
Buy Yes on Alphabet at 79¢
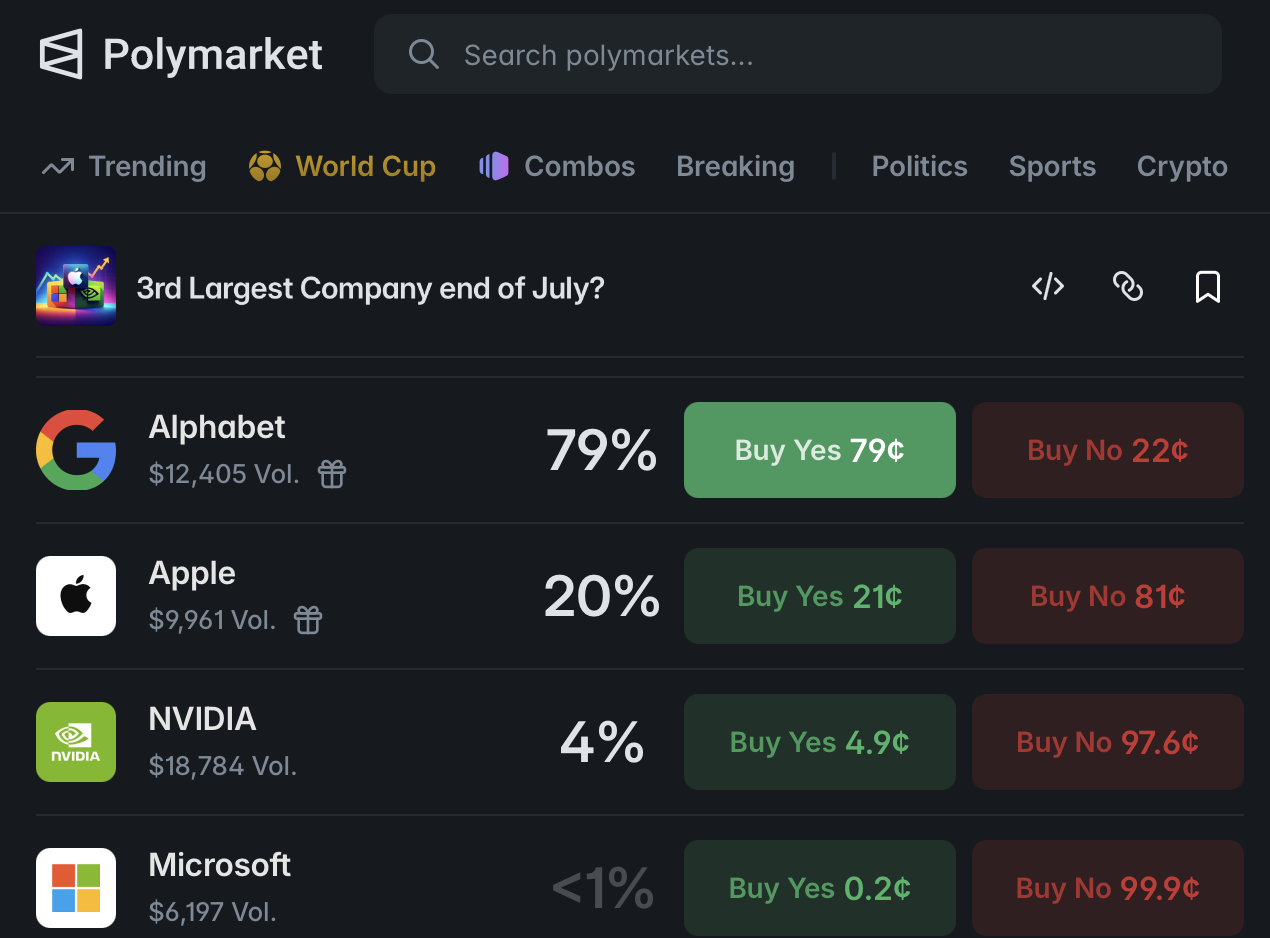(x=820, y=450)
